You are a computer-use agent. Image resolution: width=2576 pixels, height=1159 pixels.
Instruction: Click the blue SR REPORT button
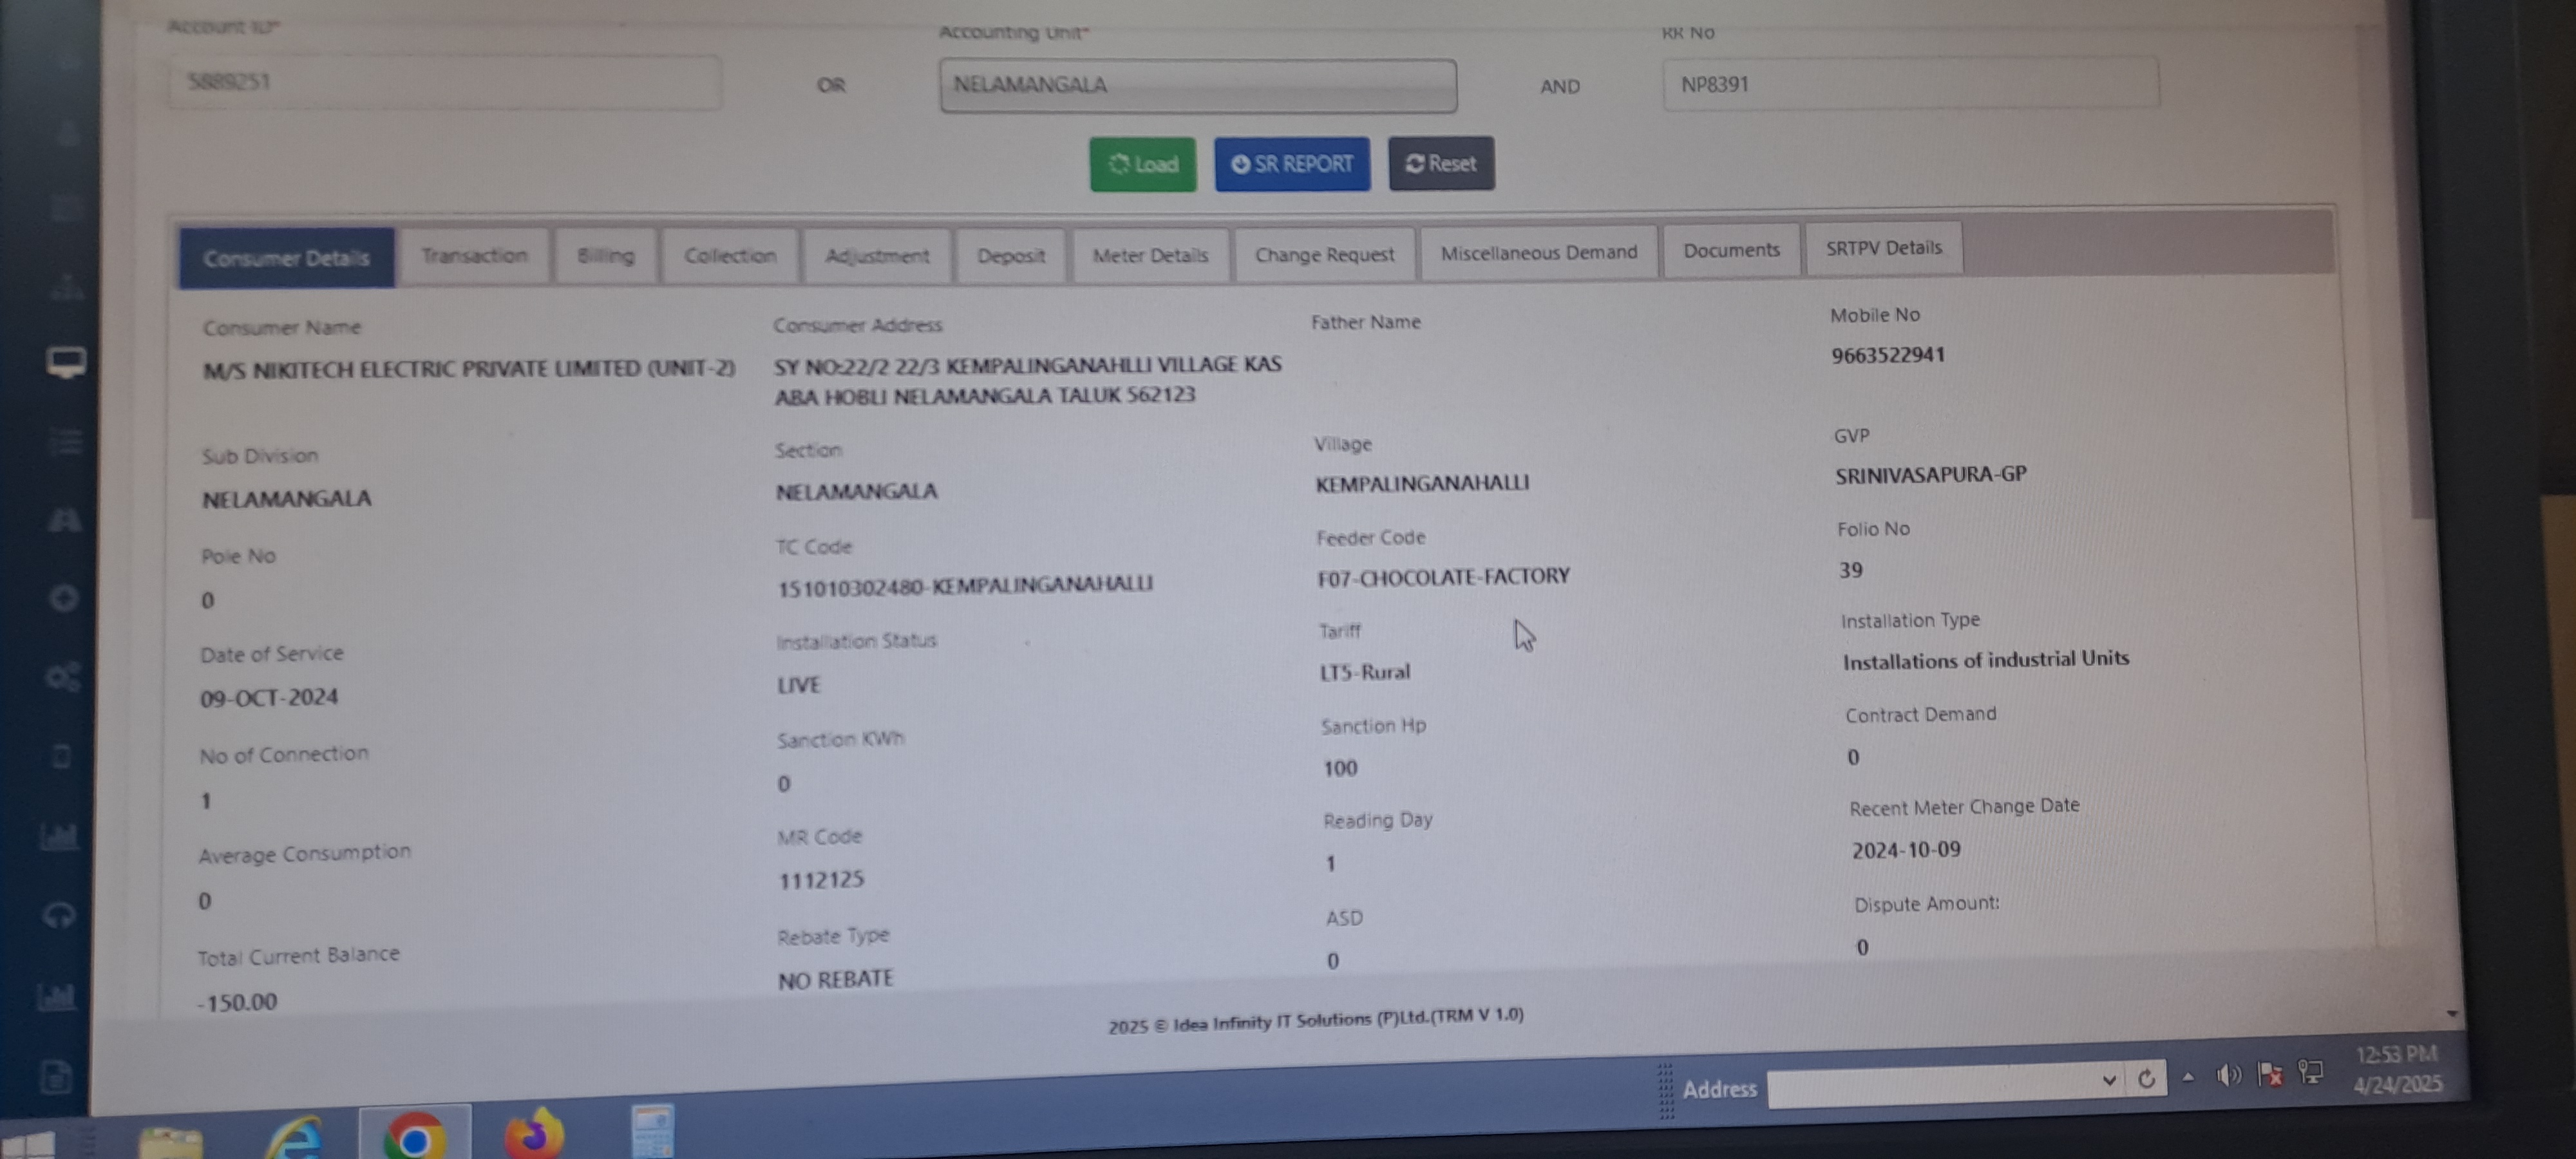(1292, 164)
